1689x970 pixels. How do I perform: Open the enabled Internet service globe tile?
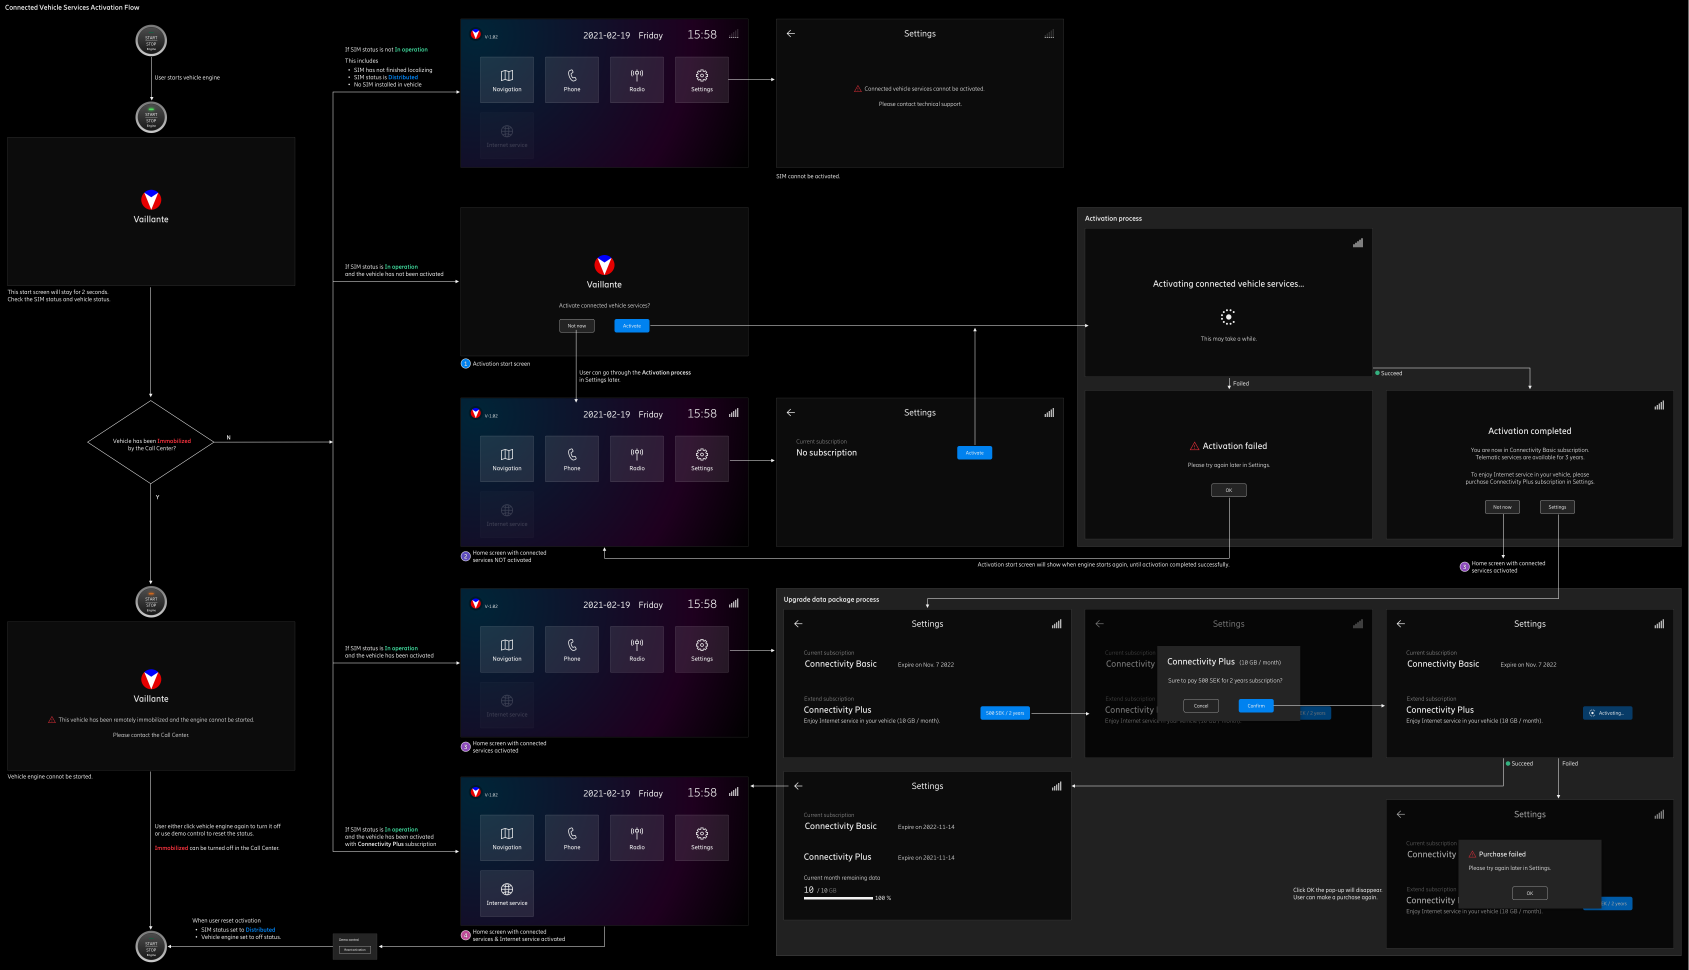(507, 893)
